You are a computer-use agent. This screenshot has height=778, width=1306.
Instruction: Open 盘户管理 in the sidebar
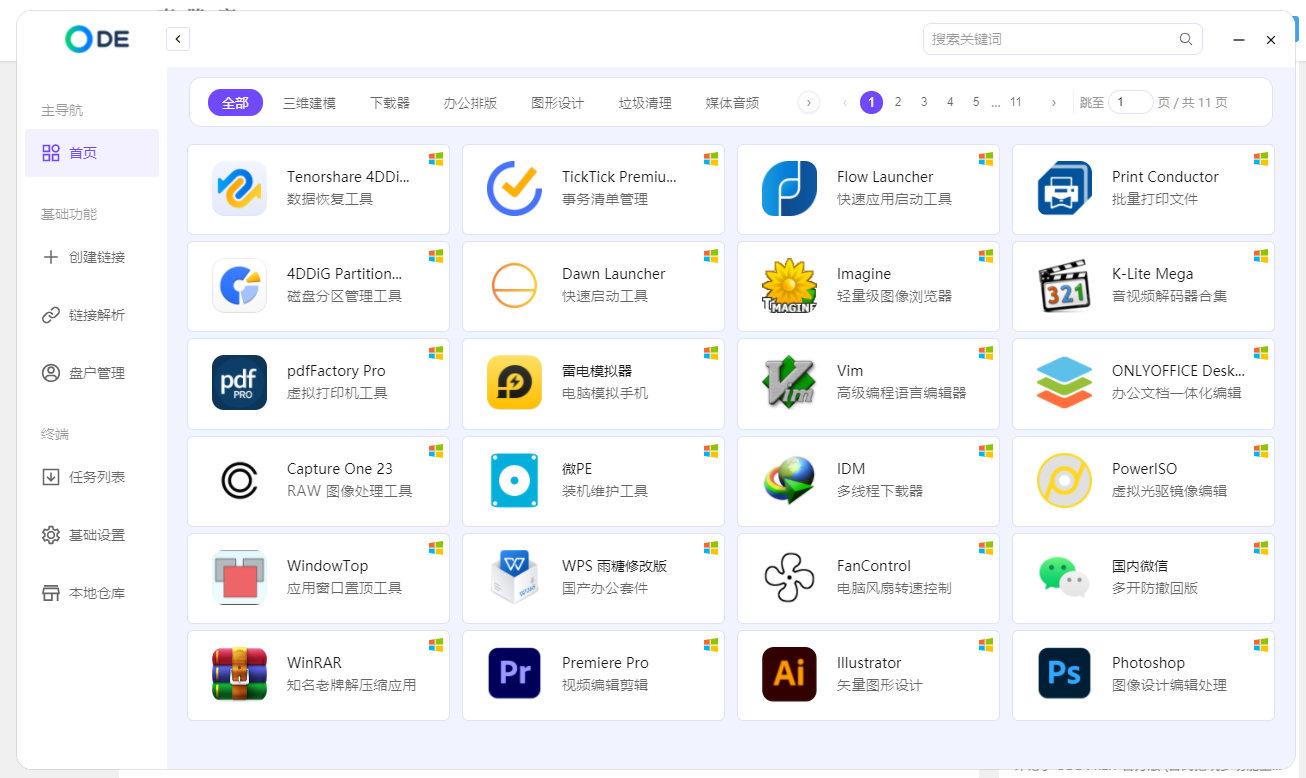pyautogui.click(x=92, y=373)
